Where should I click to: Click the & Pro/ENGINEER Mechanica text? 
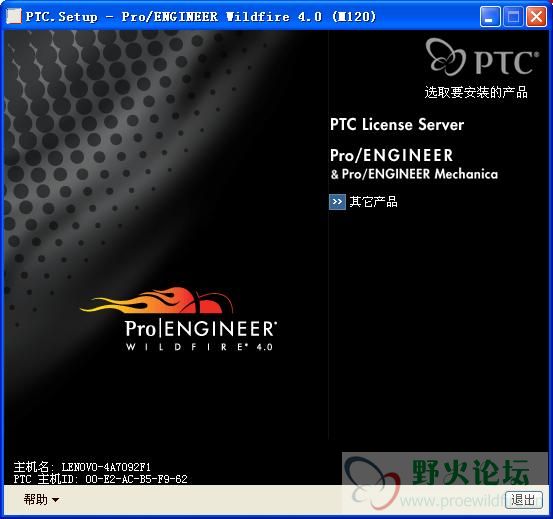click(x=414, y=174)
